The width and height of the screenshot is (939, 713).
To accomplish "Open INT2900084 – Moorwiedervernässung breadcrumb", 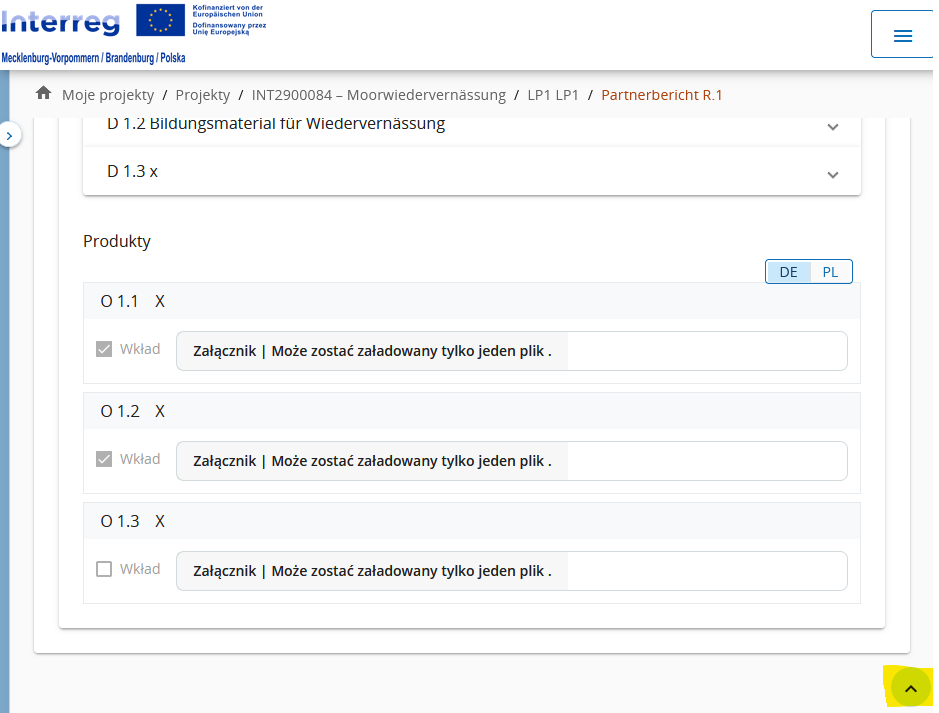I will coord(378,95).
